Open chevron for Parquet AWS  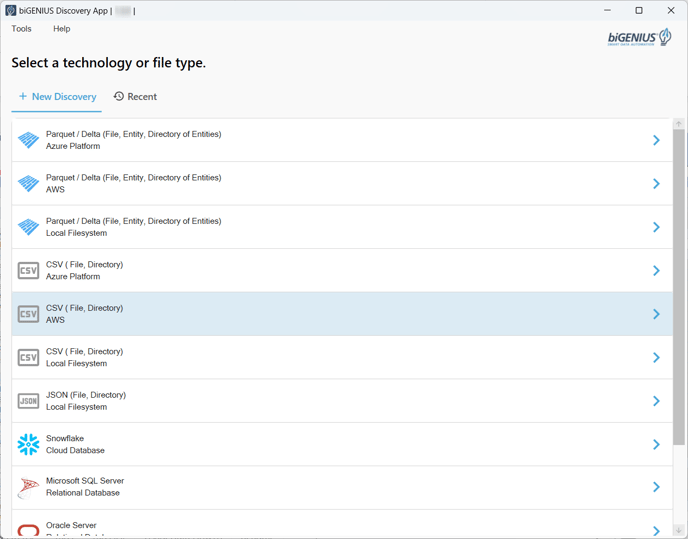[x=656, y=183]
